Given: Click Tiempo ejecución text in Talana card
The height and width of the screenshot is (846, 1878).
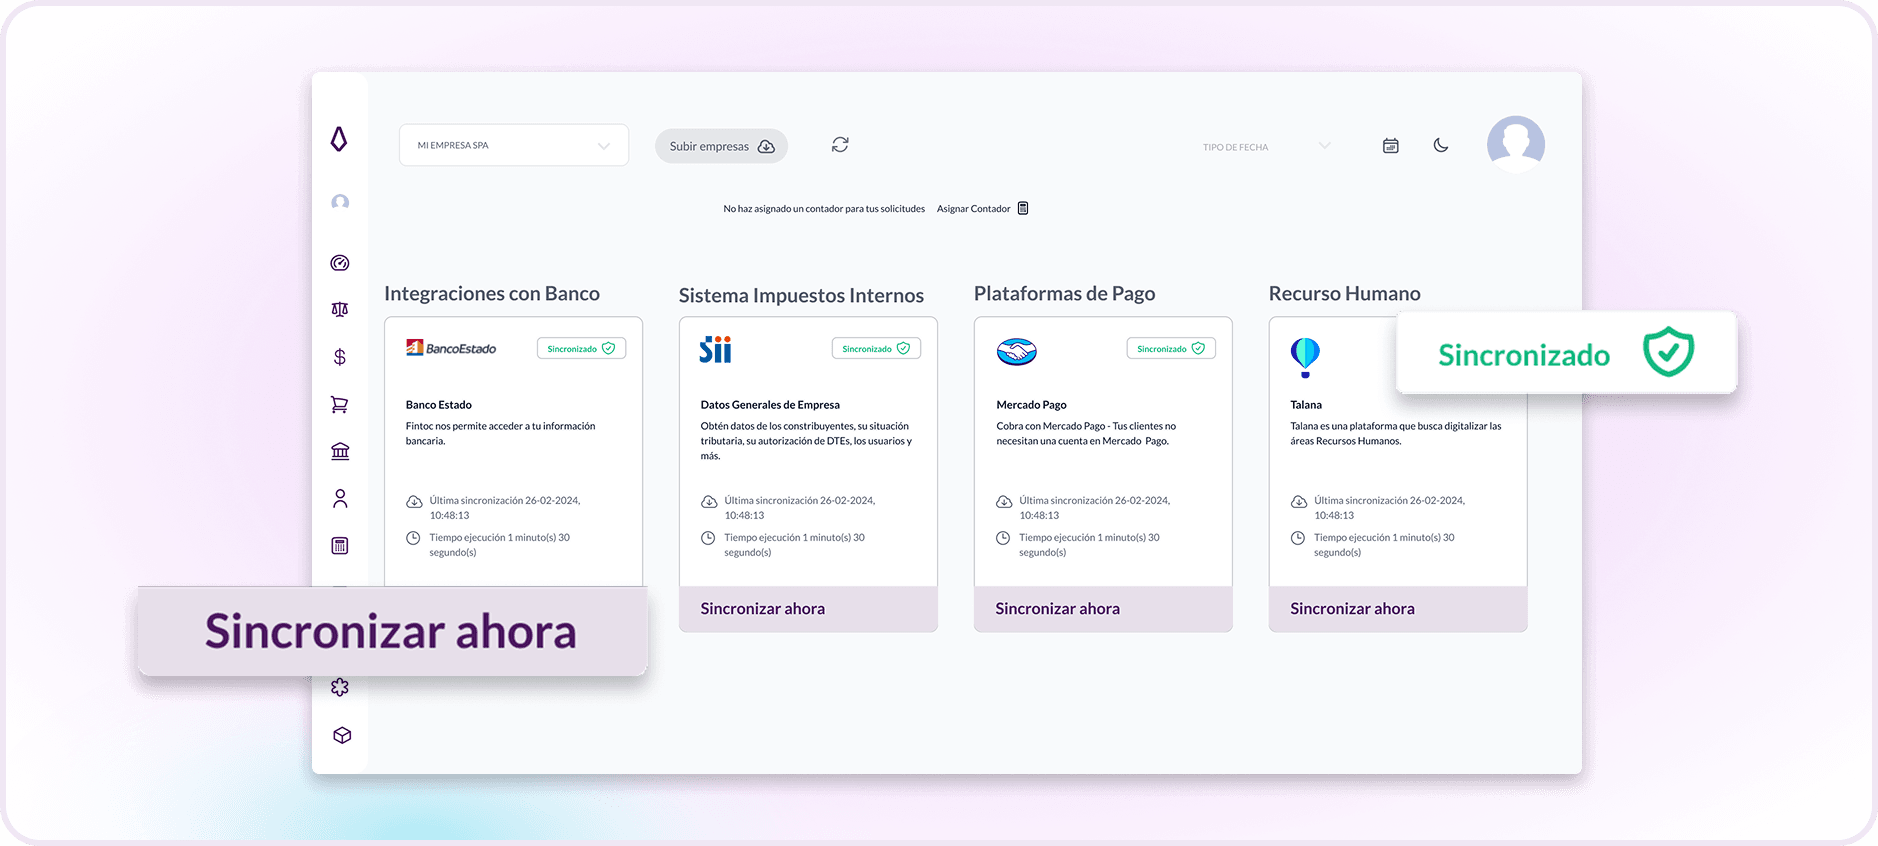Looking at the screenshot, I should click(1384, 545).
